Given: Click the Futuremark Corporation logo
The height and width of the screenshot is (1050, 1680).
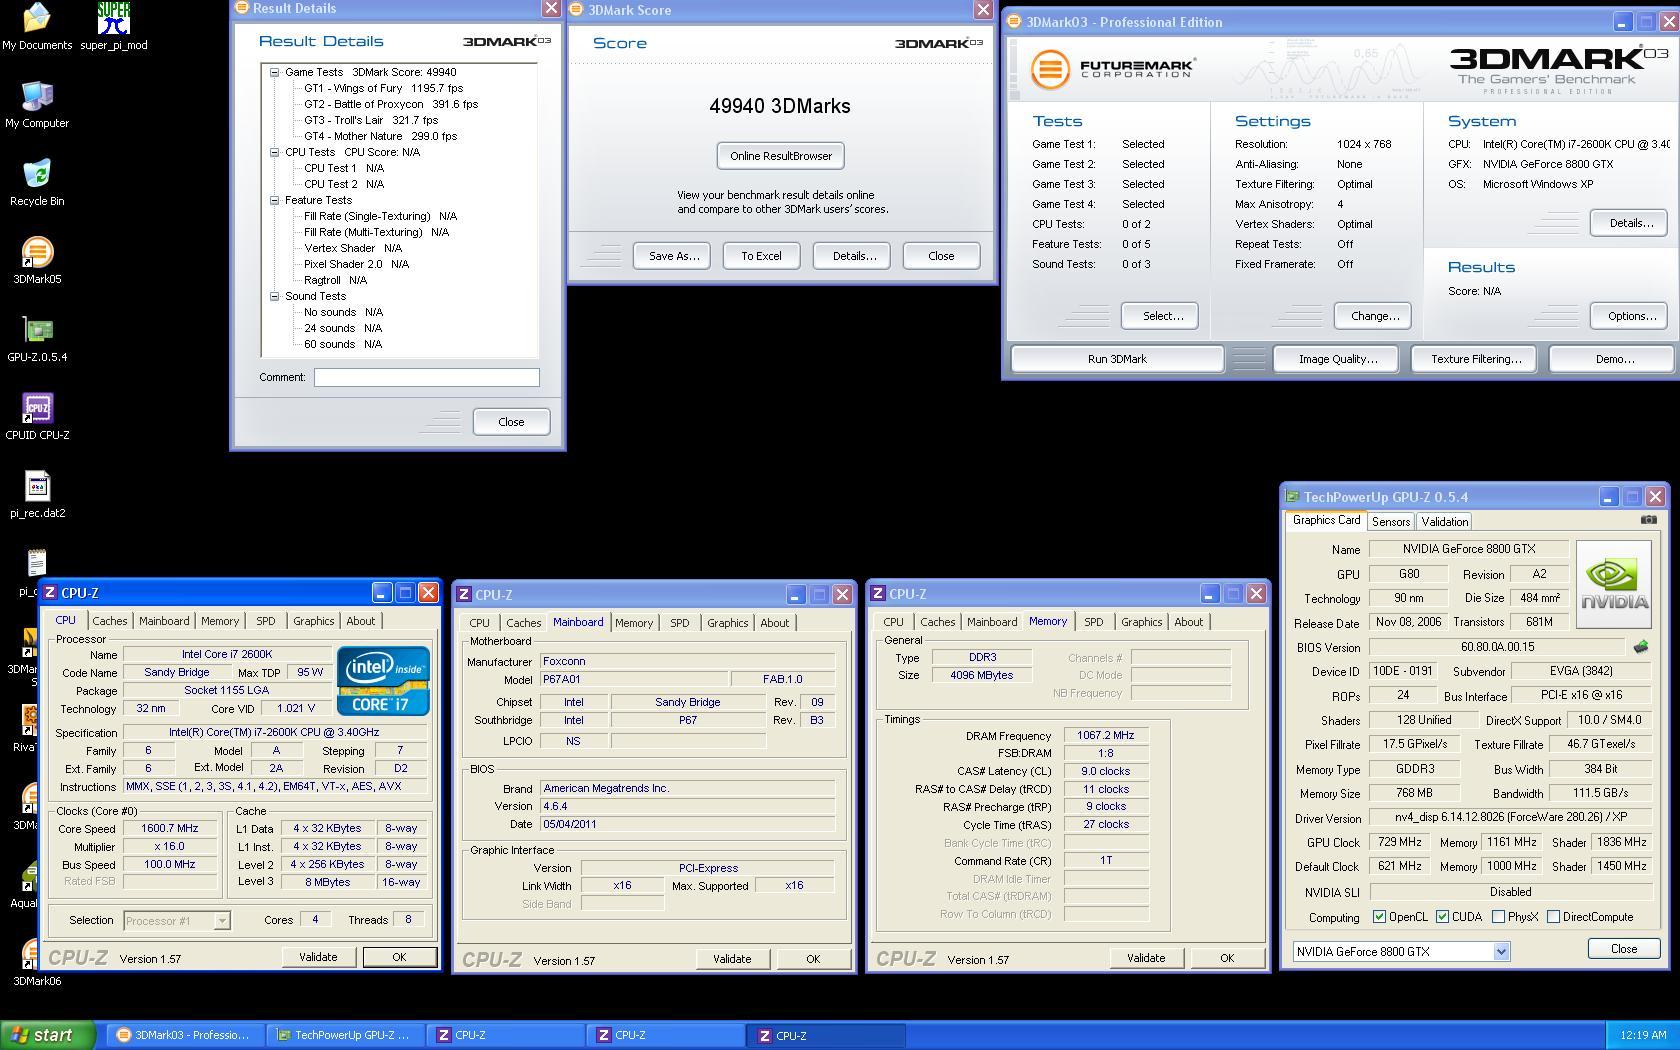Looking at the screenshot, I should pos(1113,69).
